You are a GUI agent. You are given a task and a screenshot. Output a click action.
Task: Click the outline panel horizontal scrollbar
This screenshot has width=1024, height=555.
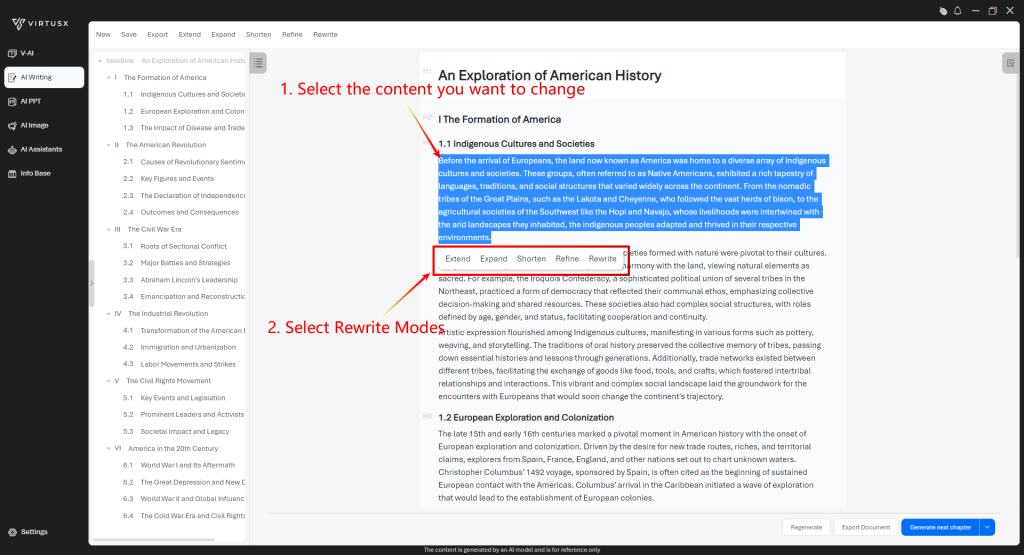[x=154, y=540]
